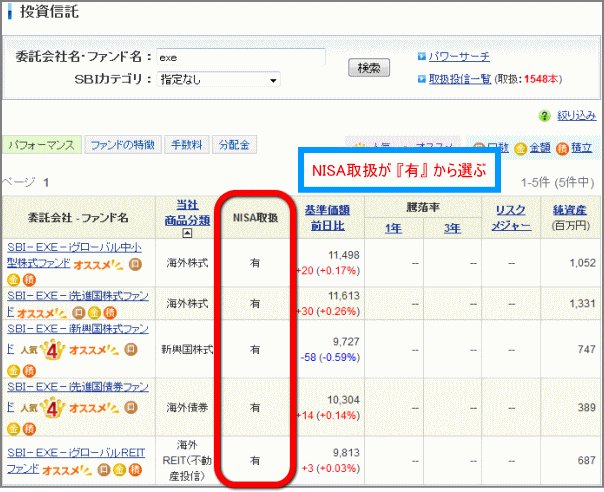Sort by 3年 騰落率 link

pyautogui.click(x=452, y=228)
